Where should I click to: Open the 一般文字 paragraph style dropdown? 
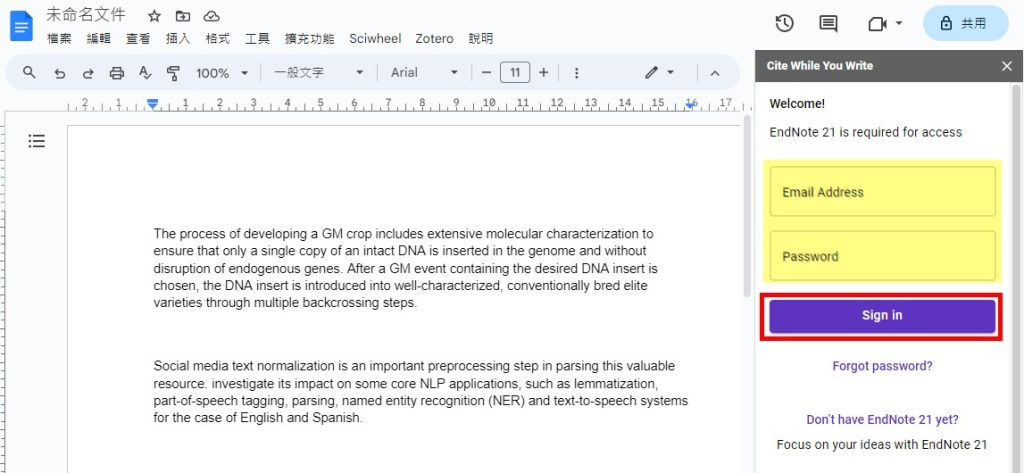pos(319,73)
